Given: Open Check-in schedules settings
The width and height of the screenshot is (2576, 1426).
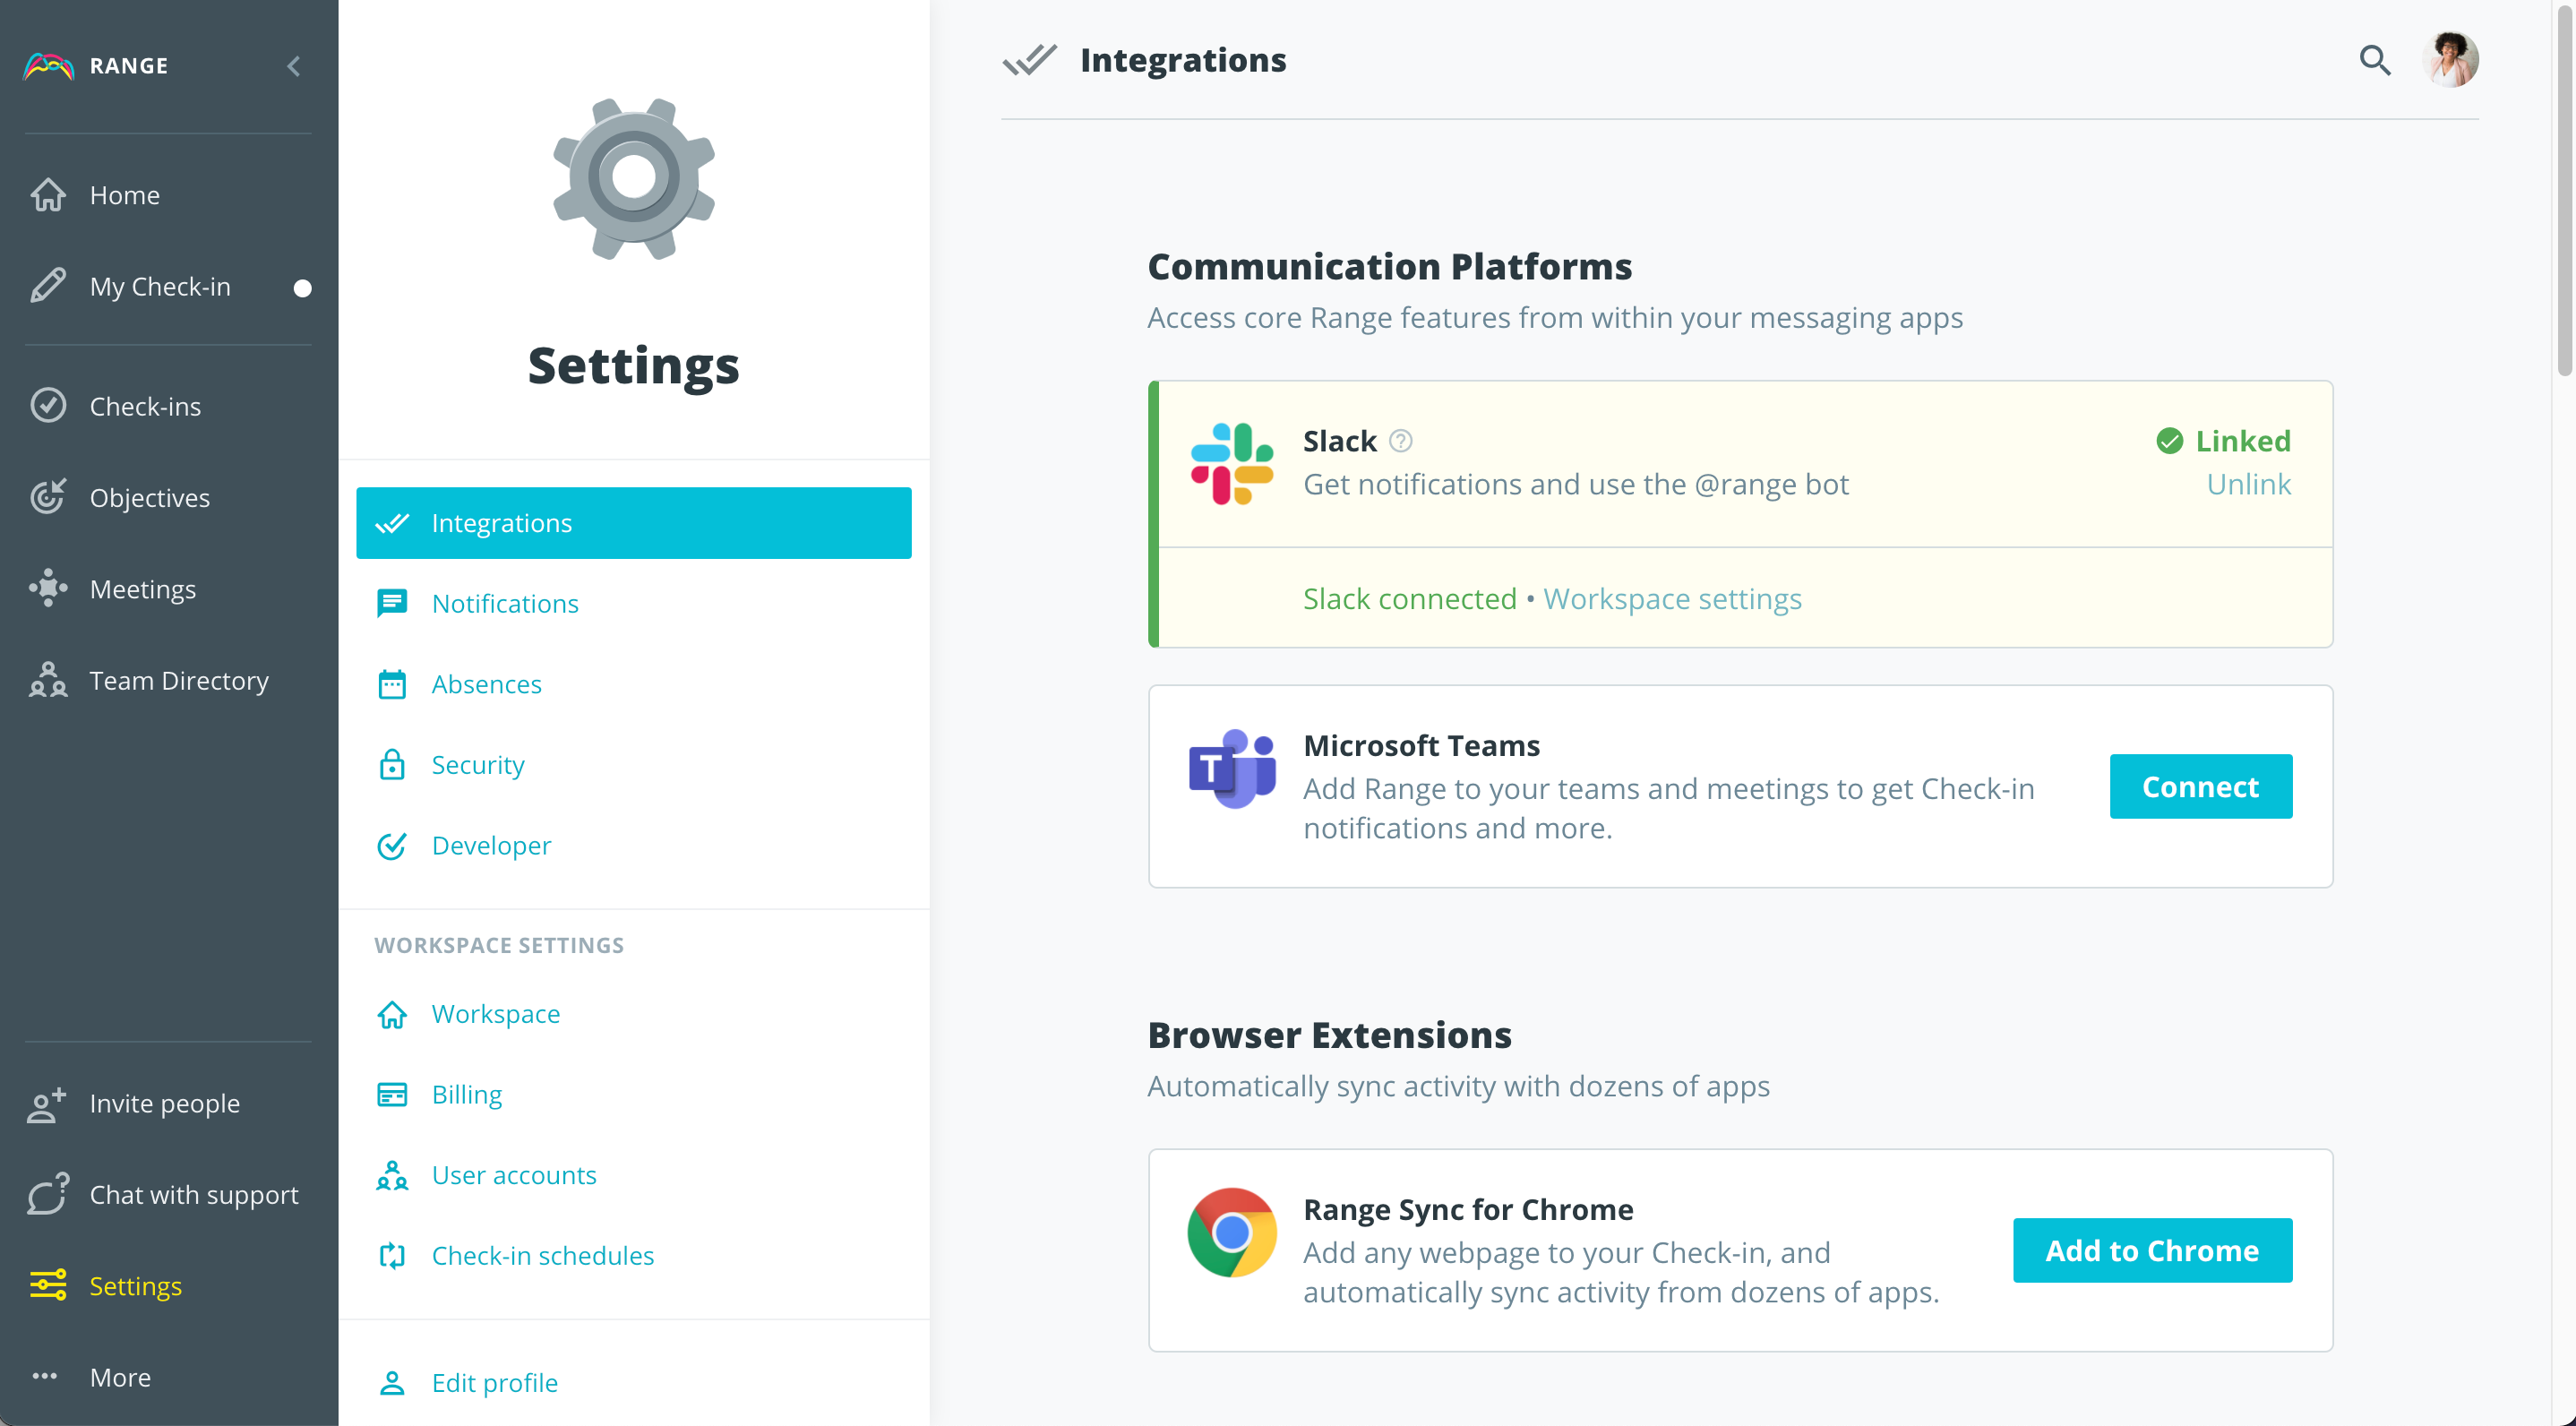Looking at the screenshot, I should pyautogui.click(x=634, y=1255).
